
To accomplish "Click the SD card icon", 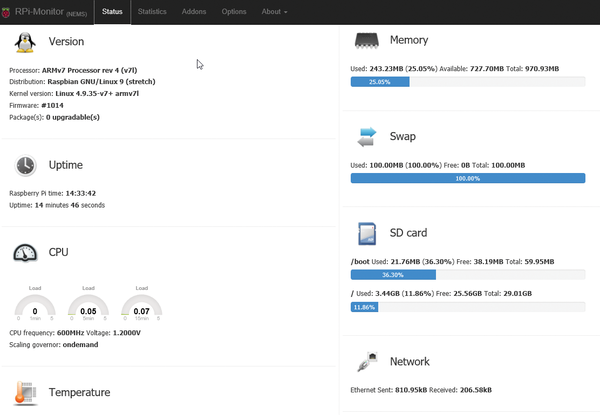I will tap(367, 233).
